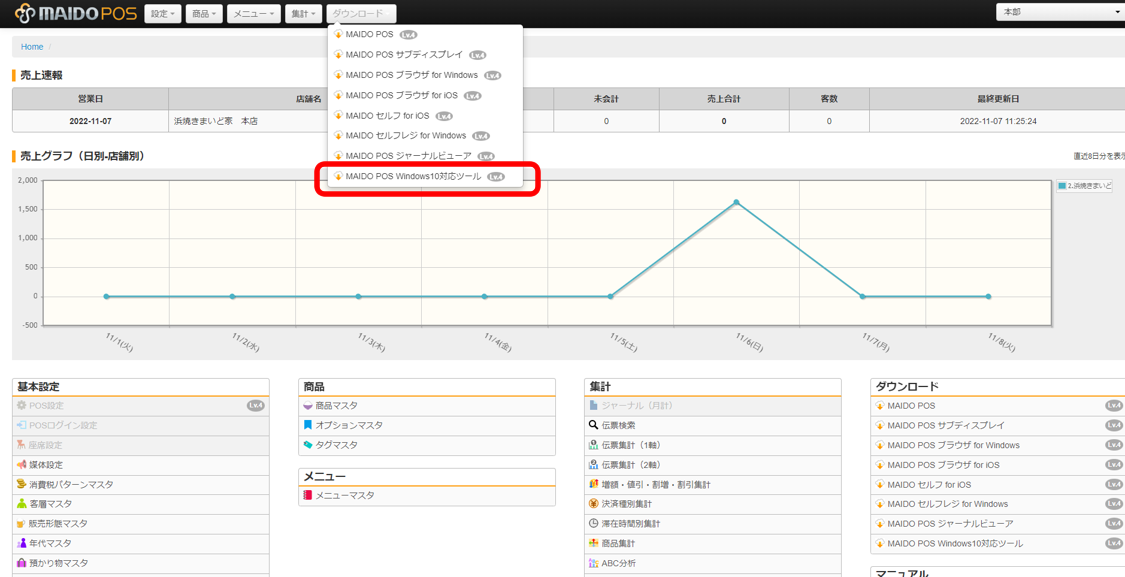Click download icon beside ブラウザ for iOS in ダウンロード panel
This screenshot has width=1125, height=577.
click(x=880, y=465)
